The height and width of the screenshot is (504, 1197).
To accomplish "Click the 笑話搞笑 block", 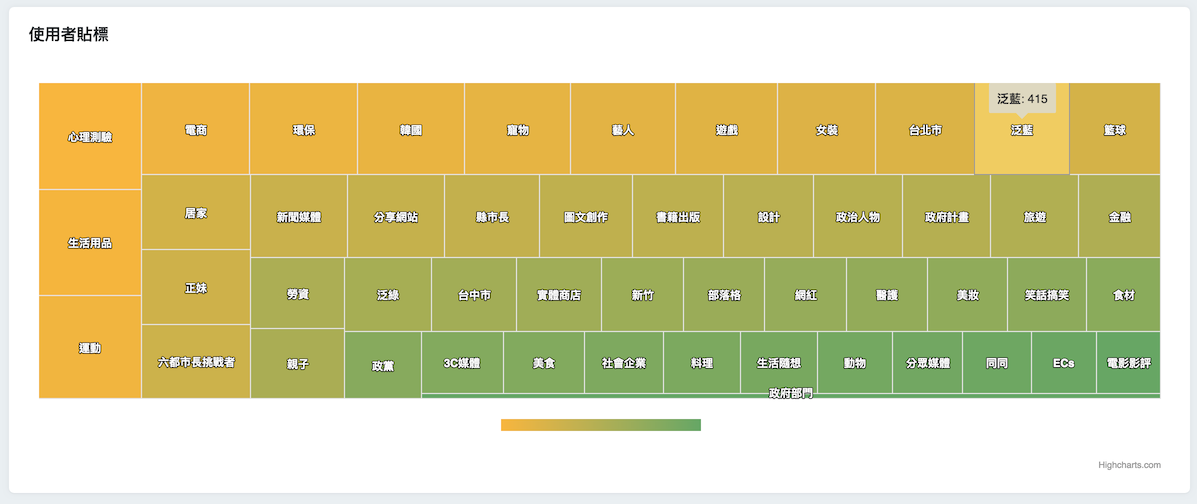I will click(1047, 295).
